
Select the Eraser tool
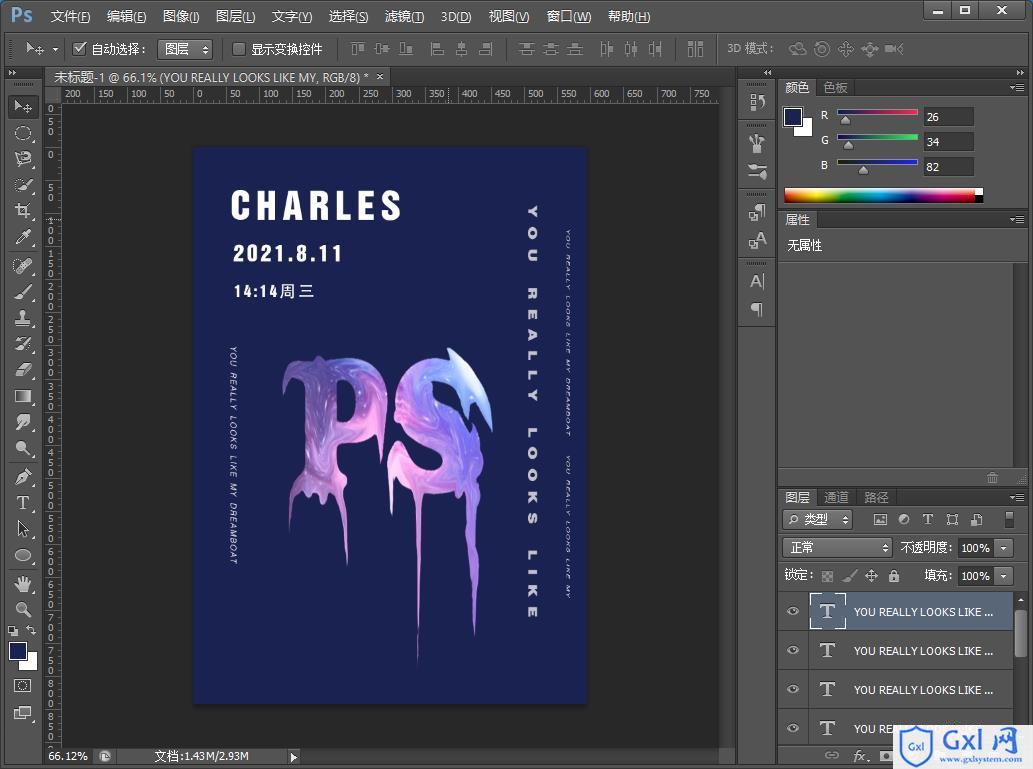(23, 370)
